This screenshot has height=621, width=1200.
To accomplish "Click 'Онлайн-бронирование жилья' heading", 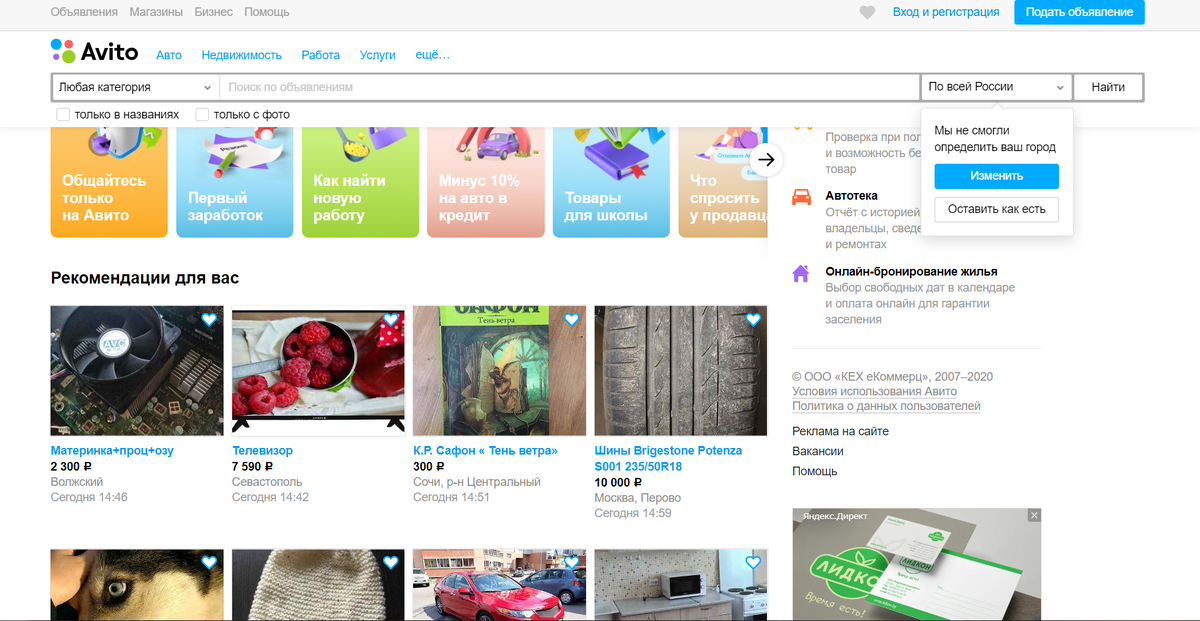I will pyautogui.click(x=911, y=272).
